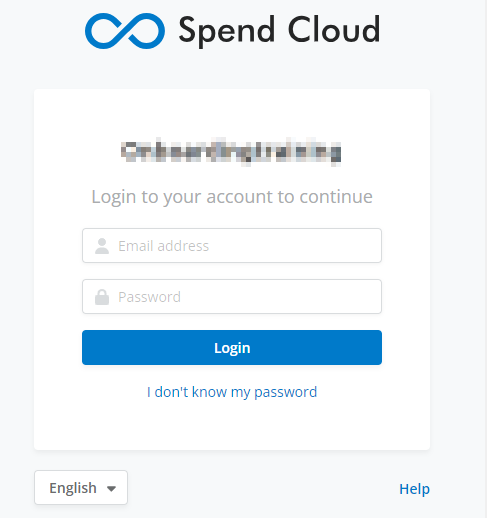This screenshot has height=518, width=487.
Task: Focus the Email address input field
Action: pyautogui.click(x=232, y=246)
